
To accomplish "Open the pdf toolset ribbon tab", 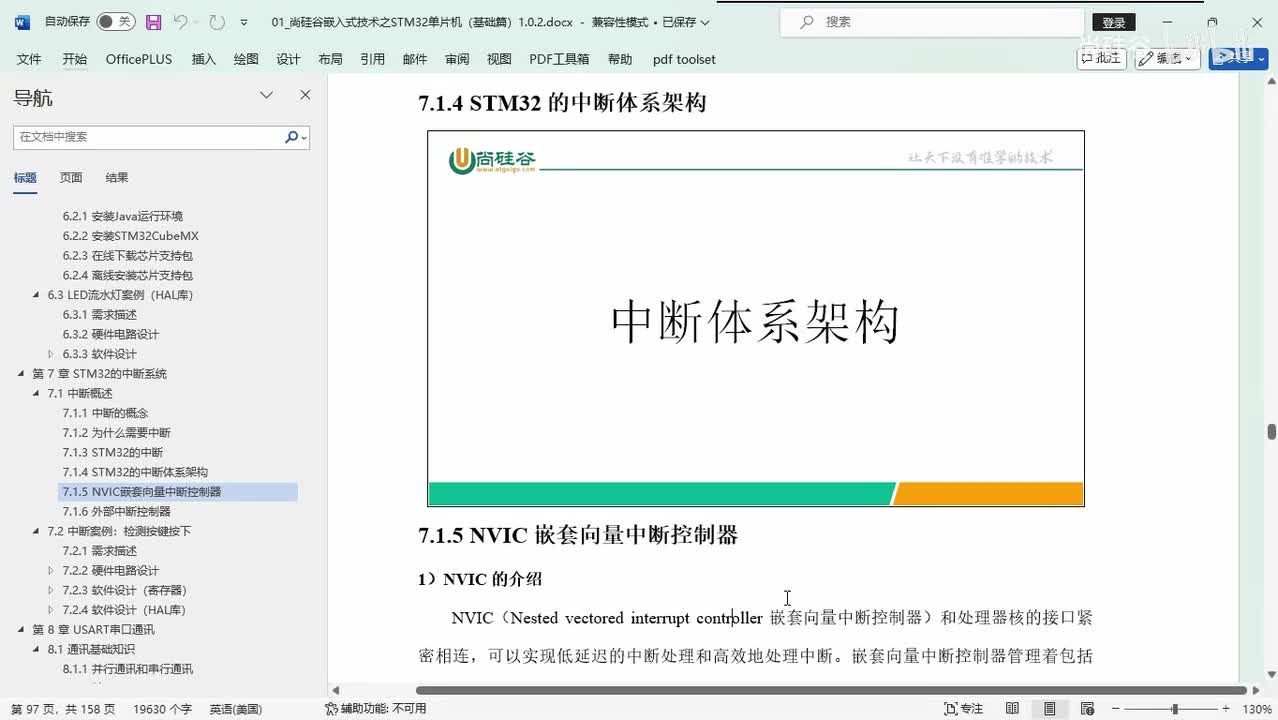I will 684,59.
